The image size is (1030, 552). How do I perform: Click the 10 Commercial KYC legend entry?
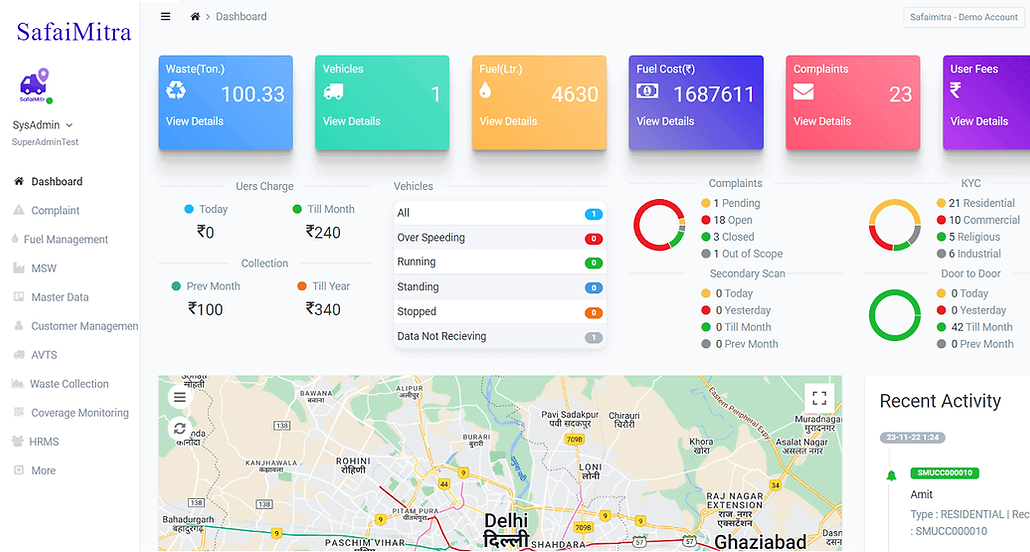pyautogui.click(x=978, y=220)
